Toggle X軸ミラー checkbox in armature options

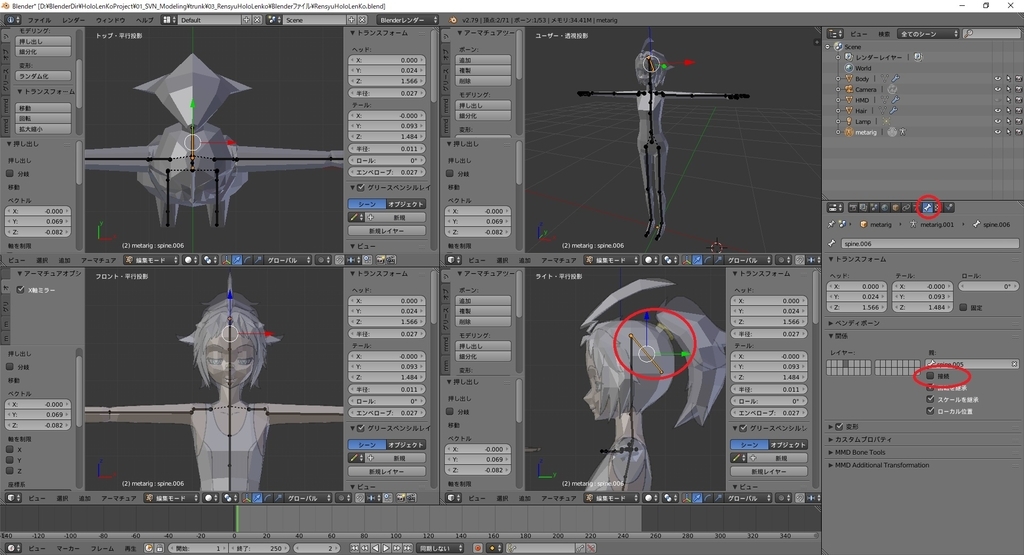coord(20,289)
